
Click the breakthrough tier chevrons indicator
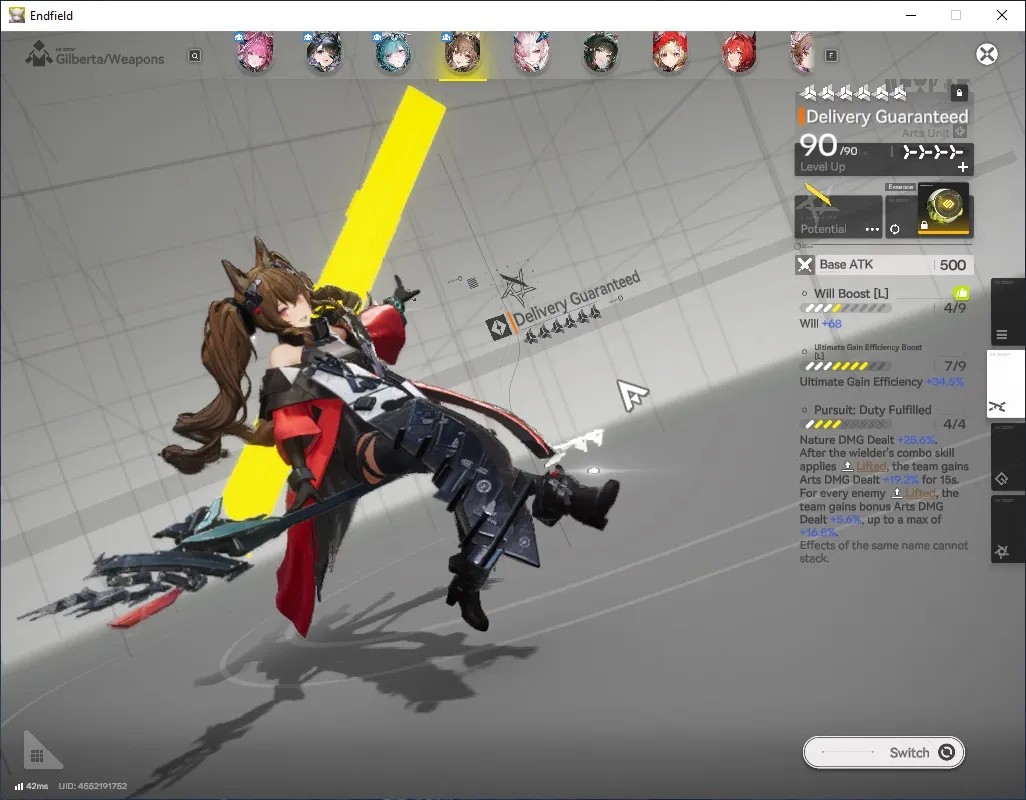[933, 152]
